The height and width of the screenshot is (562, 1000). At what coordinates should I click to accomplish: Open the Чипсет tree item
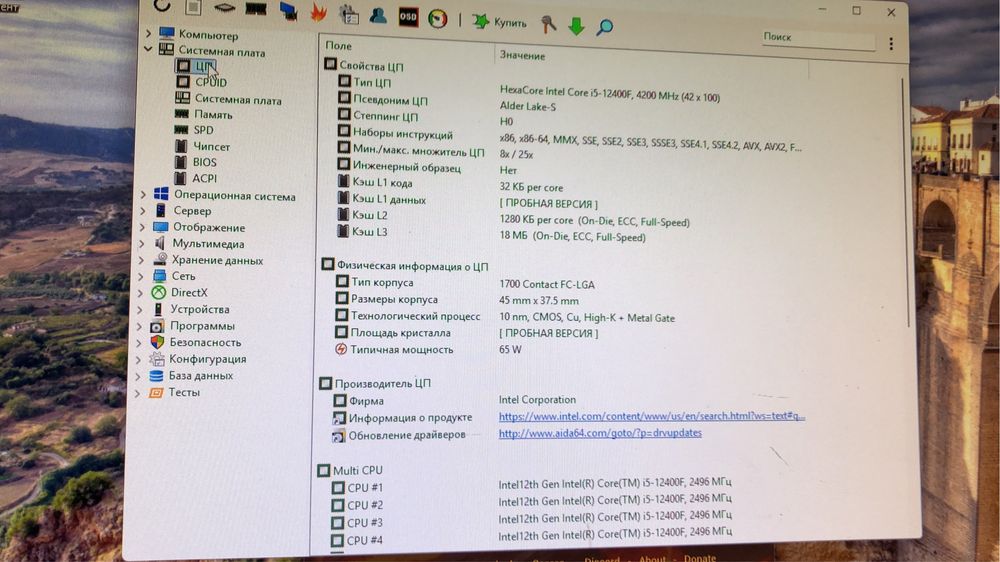[x=202, y=146]
